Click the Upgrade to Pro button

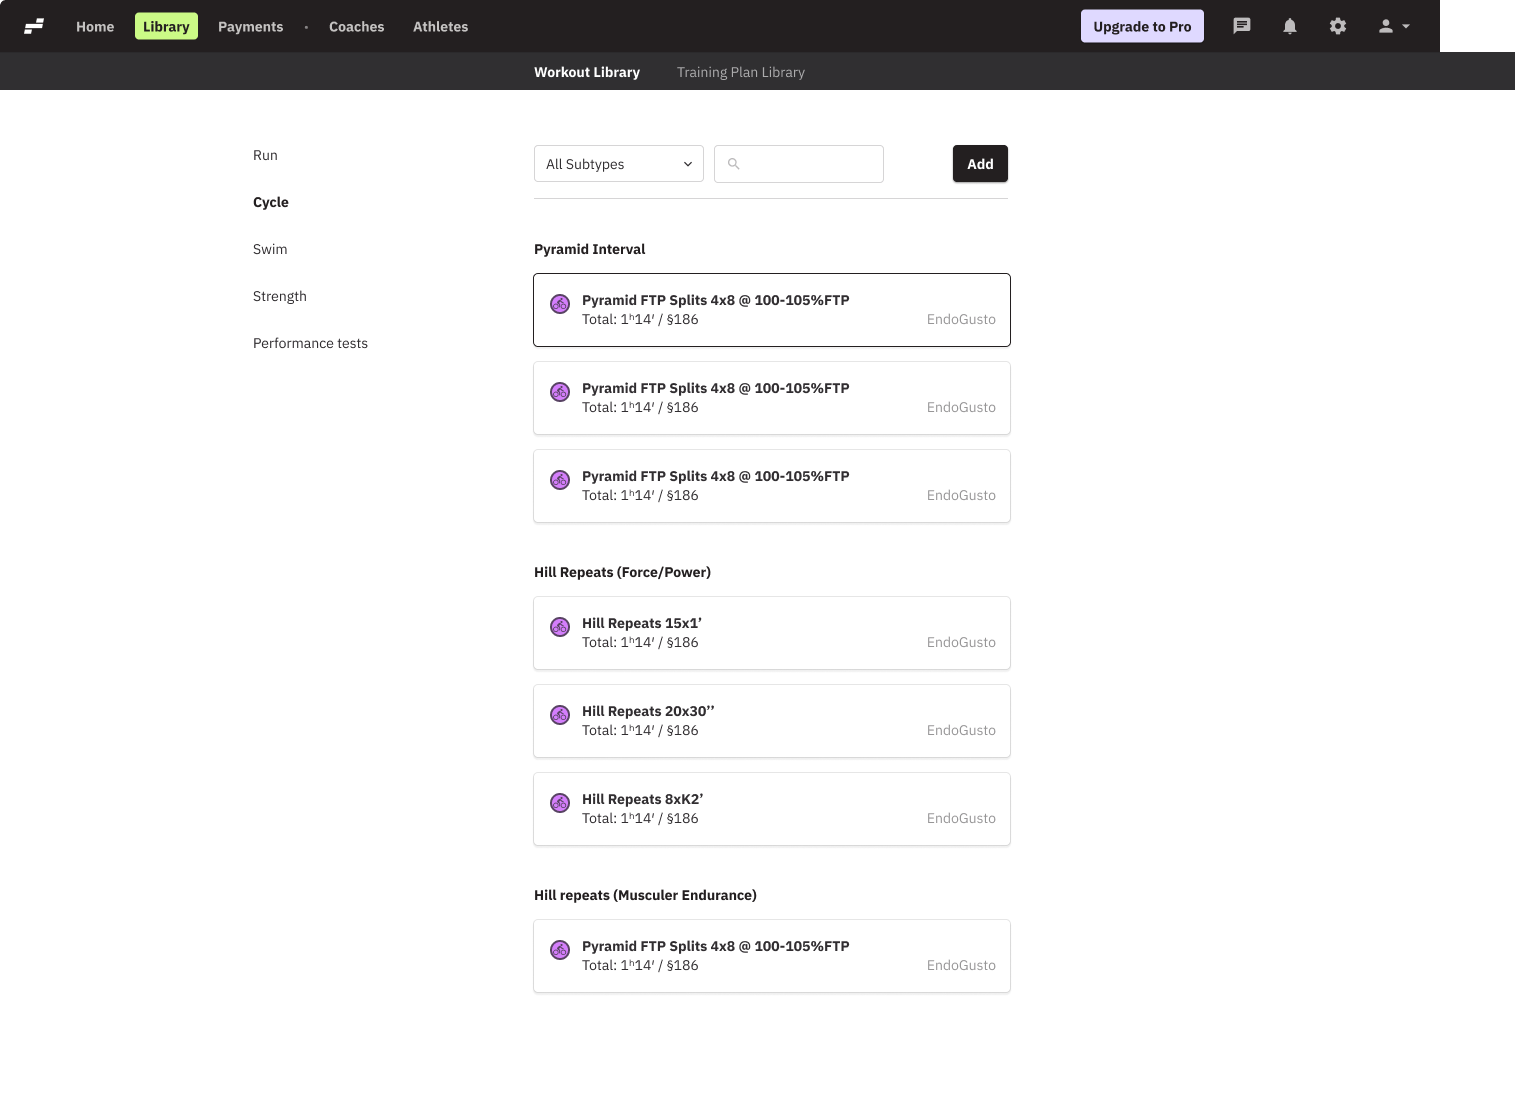click(1142, 26)
